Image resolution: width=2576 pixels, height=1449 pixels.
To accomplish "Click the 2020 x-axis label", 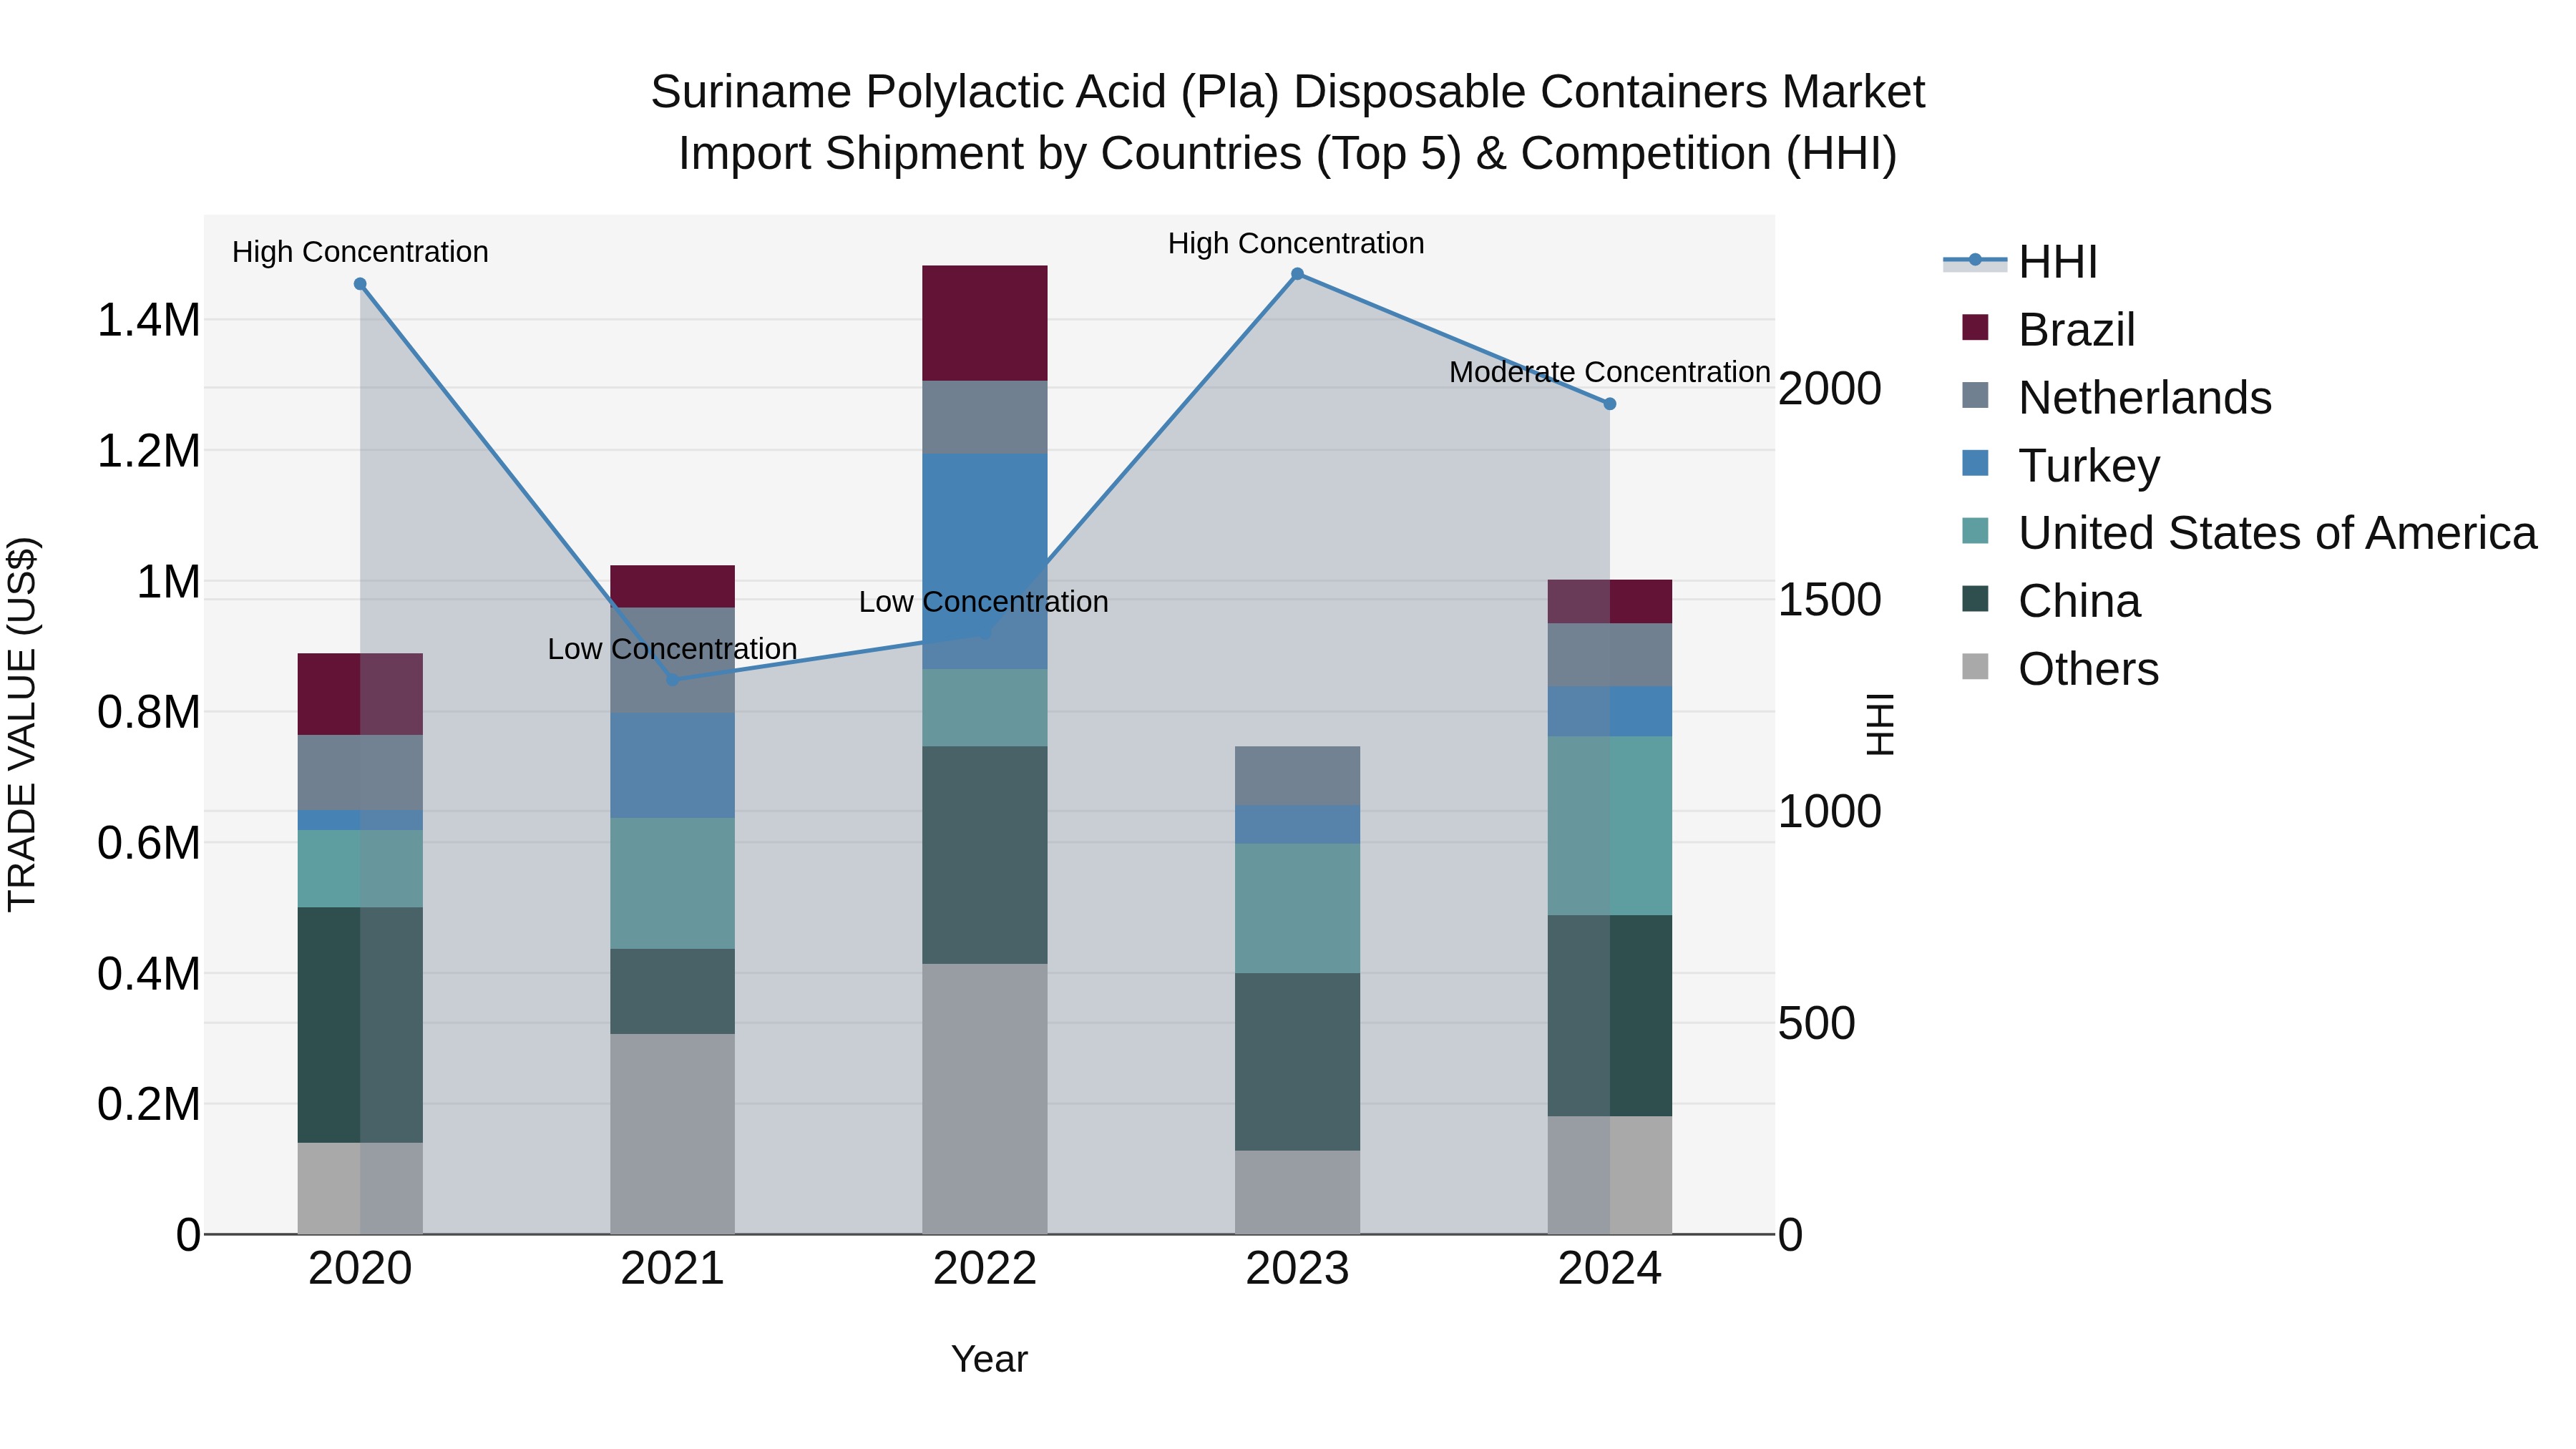I will pyautogui.click(x=360, y=1269).
